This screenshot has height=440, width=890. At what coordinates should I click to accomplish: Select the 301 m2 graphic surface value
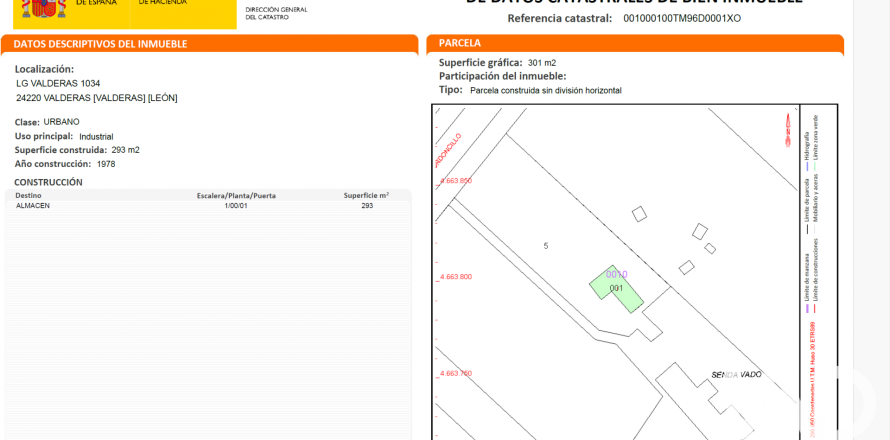point(542,63)
